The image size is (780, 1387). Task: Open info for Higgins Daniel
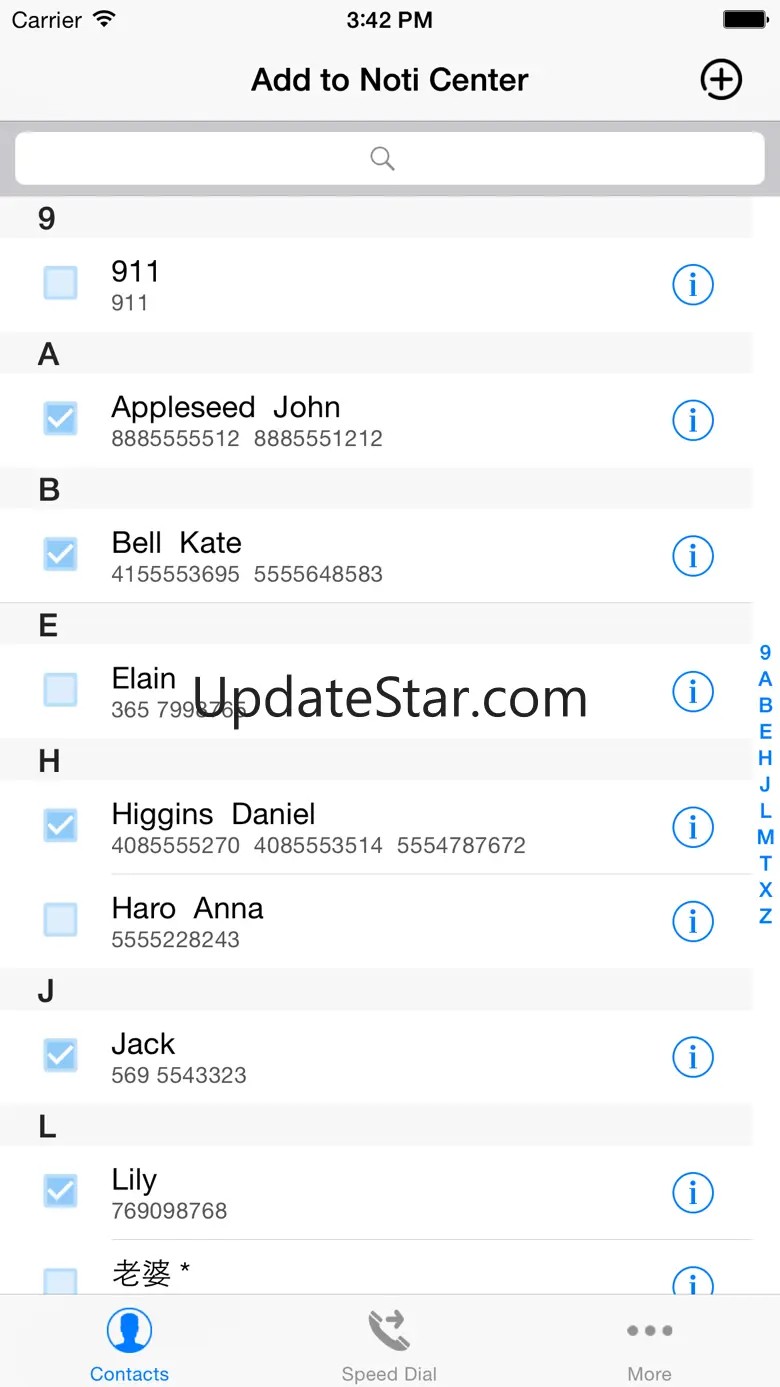click(692, 827)
